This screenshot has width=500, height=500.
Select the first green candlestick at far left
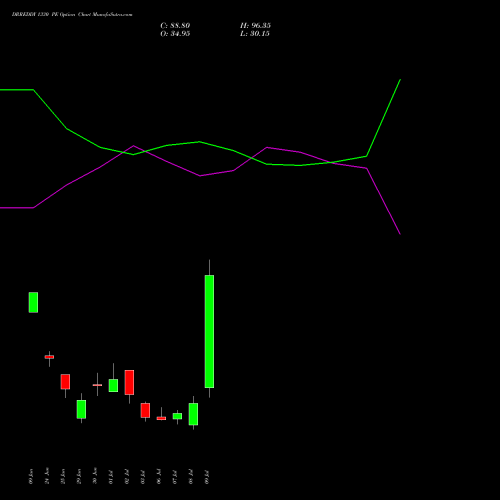33,302
